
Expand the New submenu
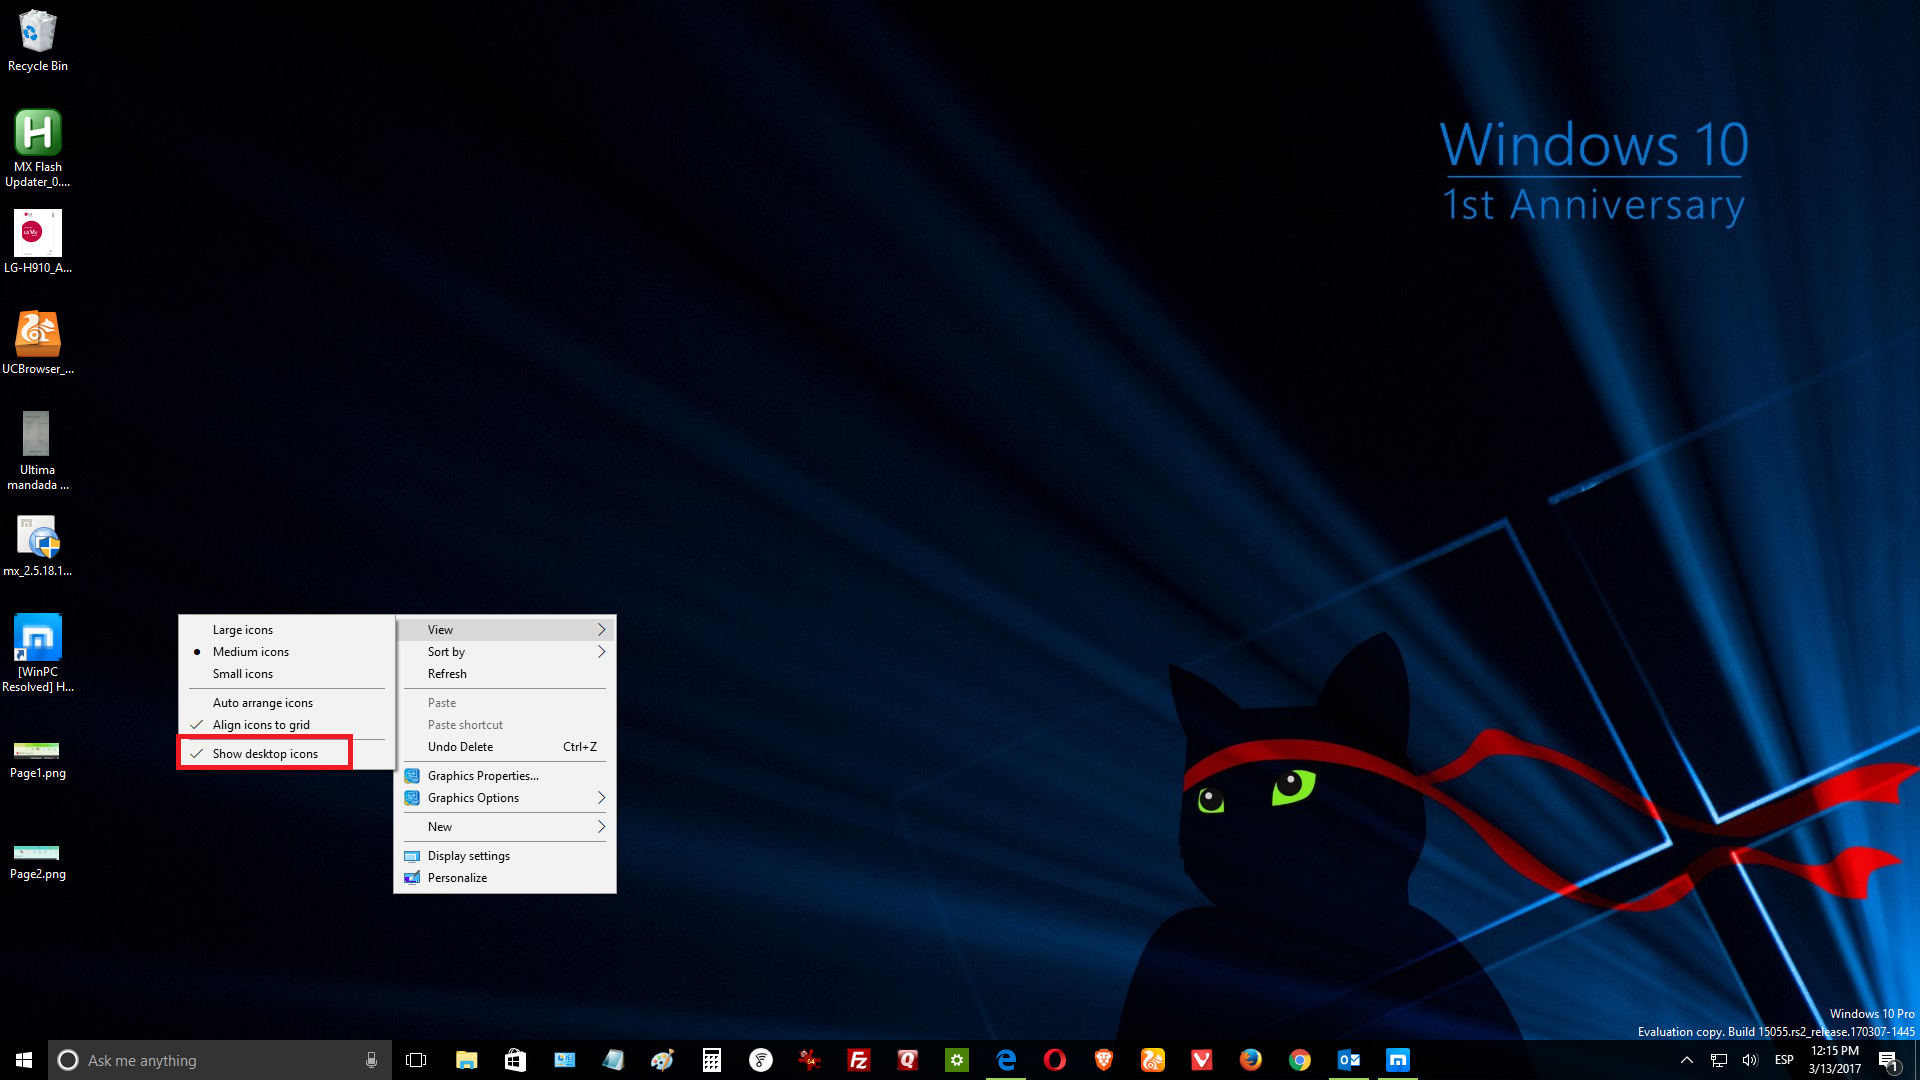(x=505, y=827)
